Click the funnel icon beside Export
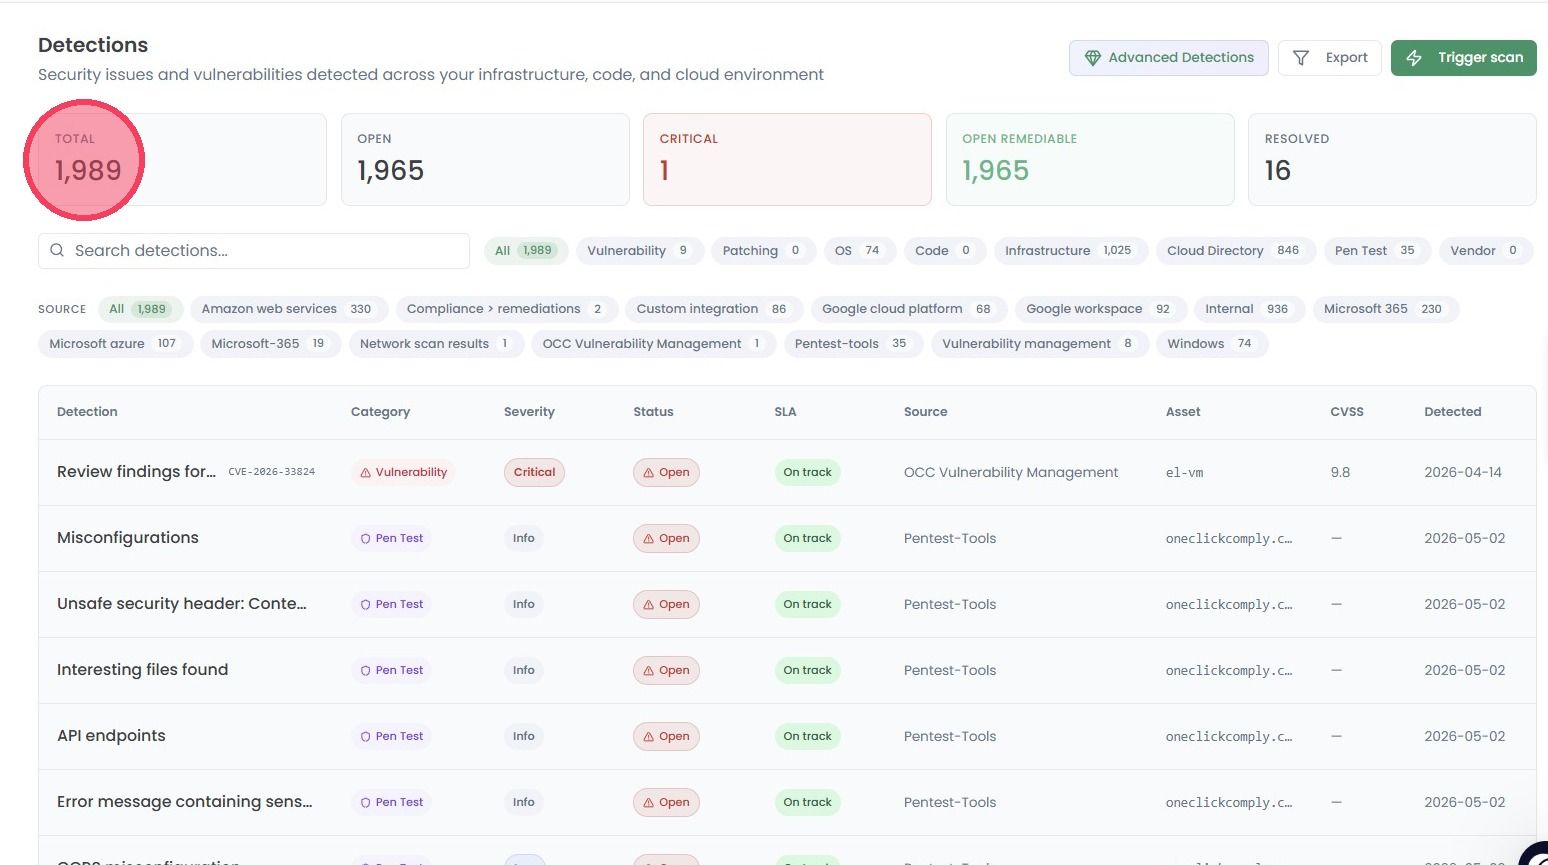 click(x=1301, y=58)
